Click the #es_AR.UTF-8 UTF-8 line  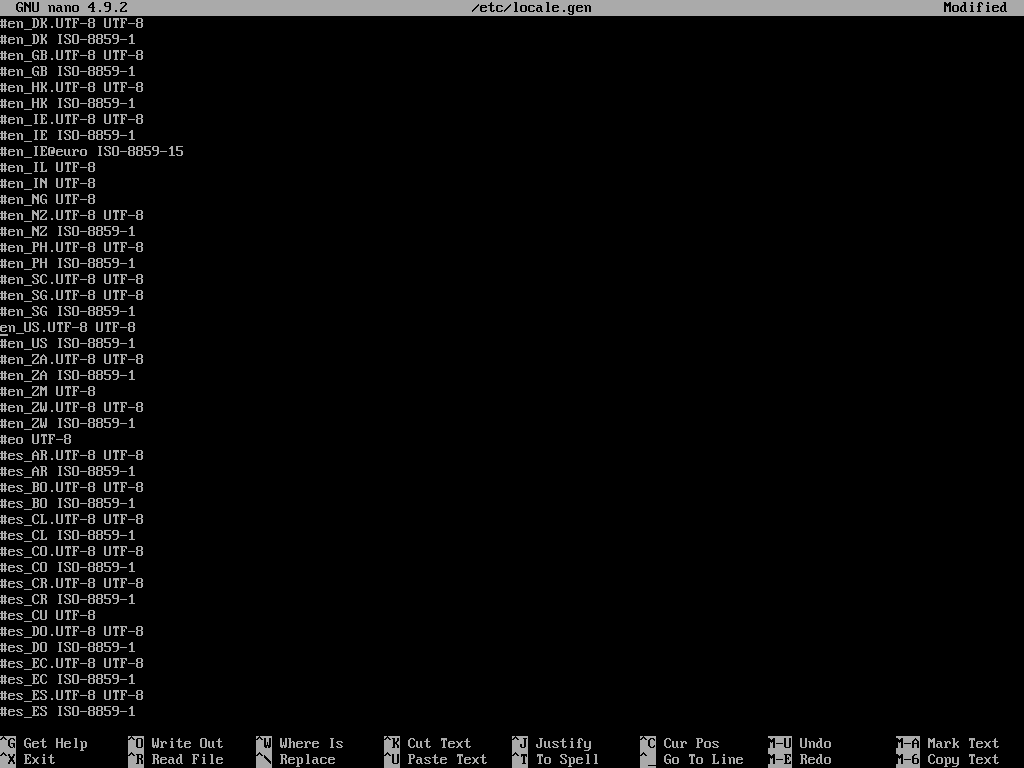72,455
